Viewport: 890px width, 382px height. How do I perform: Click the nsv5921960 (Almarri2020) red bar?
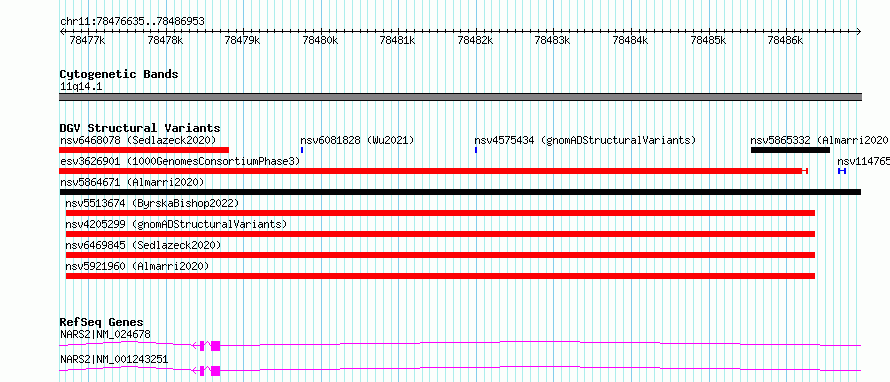pos(440,276)
